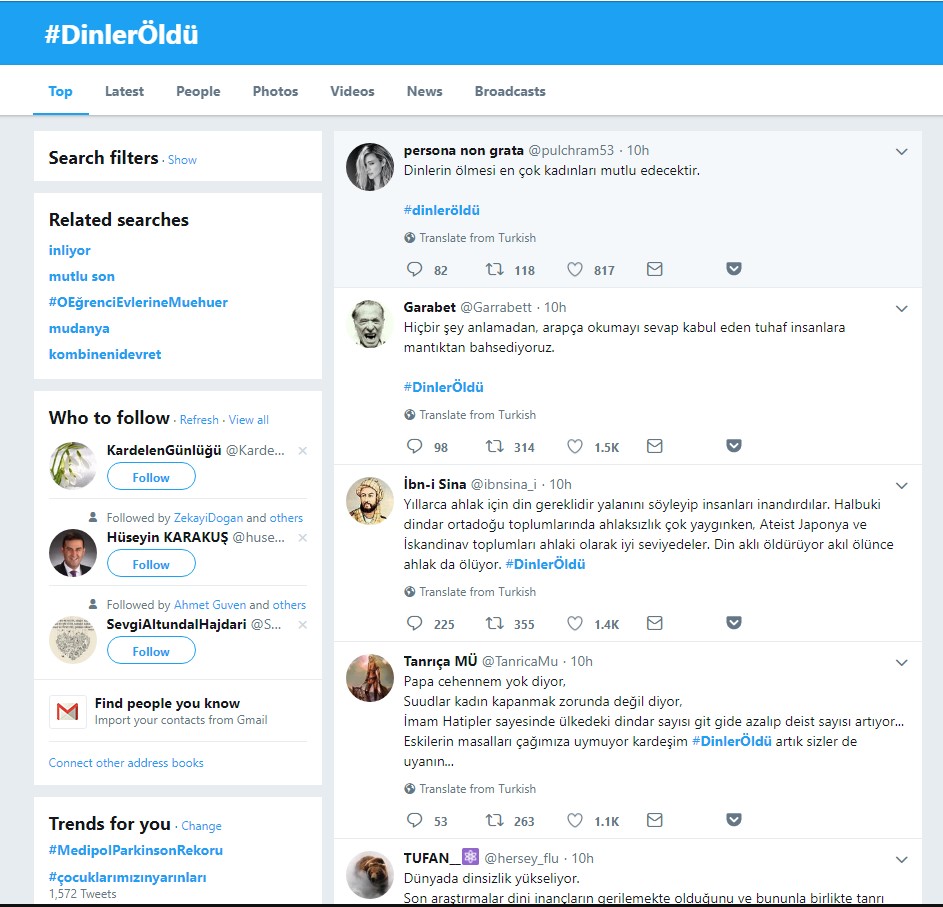This screenshot has width=943, height=907.
Task: Open Garabet's profile avatar
Action: 370,324
